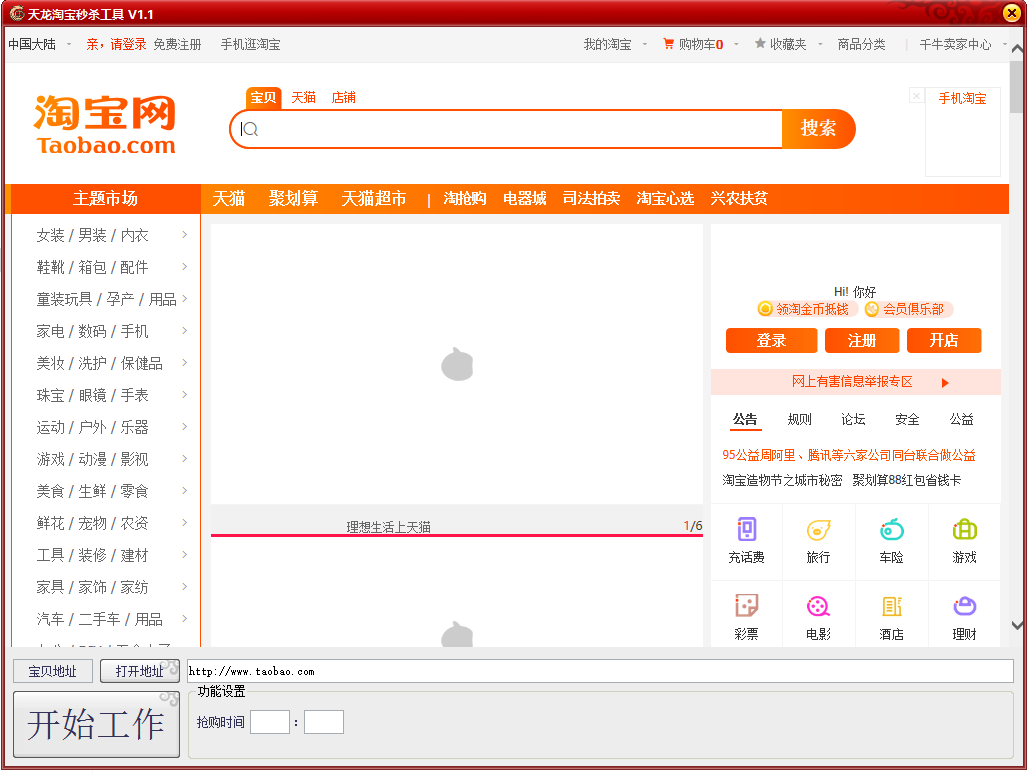The height and width of the screenshot is (775, 1030).
Task: Open the 商品分类 link
Action: (861, 44)
